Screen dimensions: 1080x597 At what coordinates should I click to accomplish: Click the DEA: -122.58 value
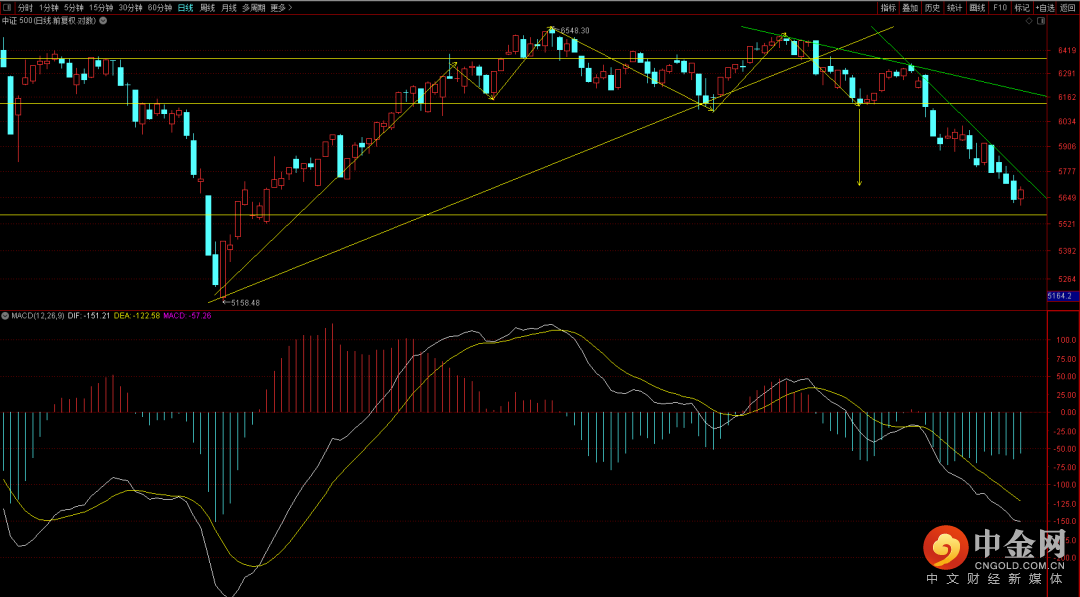pos(136,315)
